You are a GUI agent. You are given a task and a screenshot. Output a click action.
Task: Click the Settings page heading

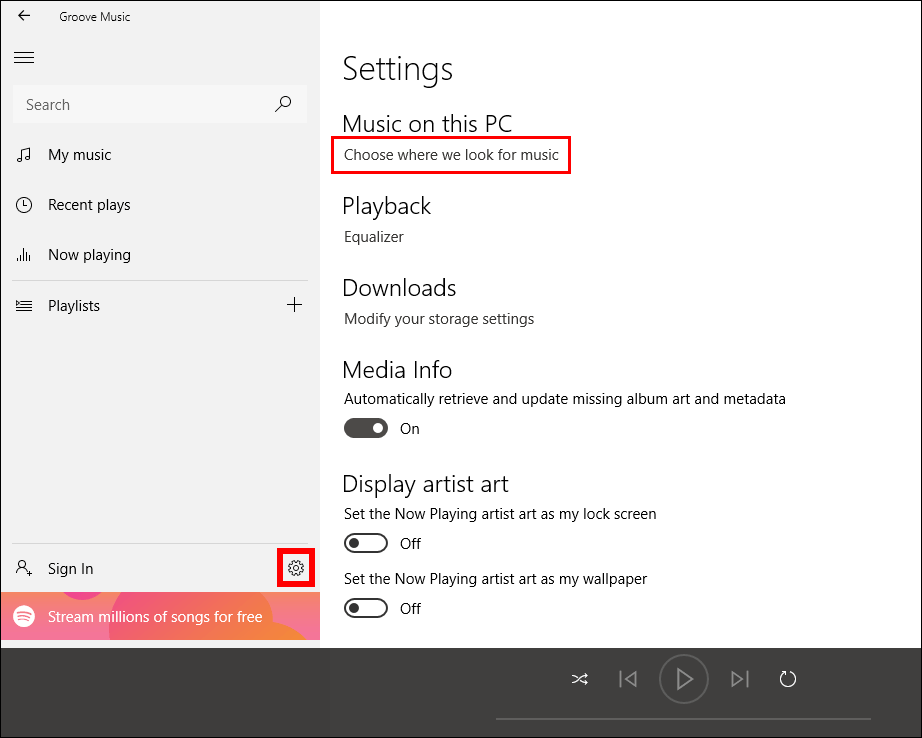(397, 69)
